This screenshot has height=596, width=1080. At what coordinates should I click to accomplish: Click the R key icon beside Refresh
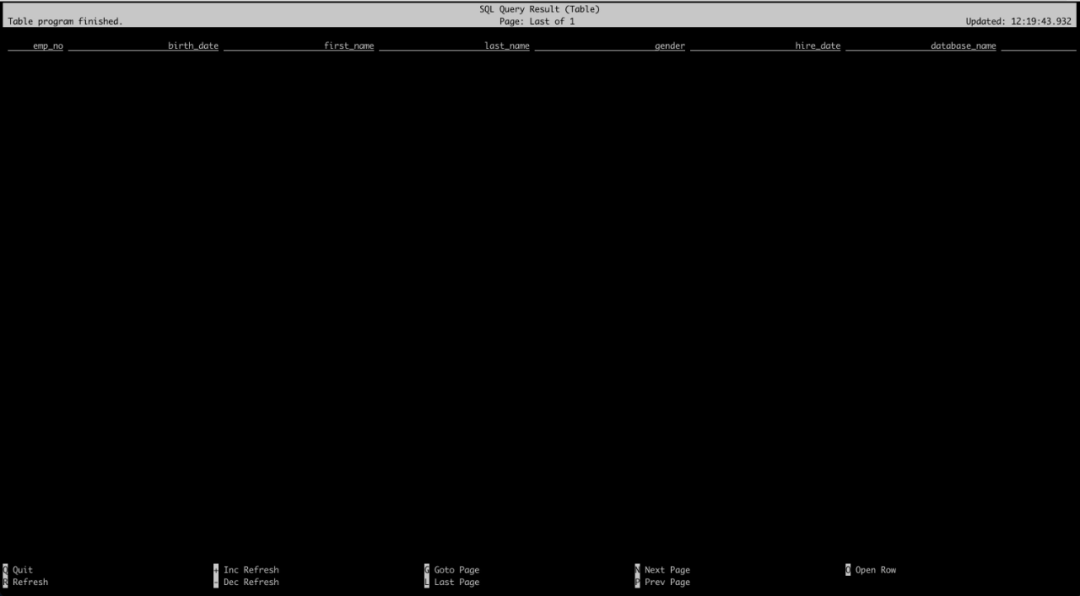pos(5,581)
